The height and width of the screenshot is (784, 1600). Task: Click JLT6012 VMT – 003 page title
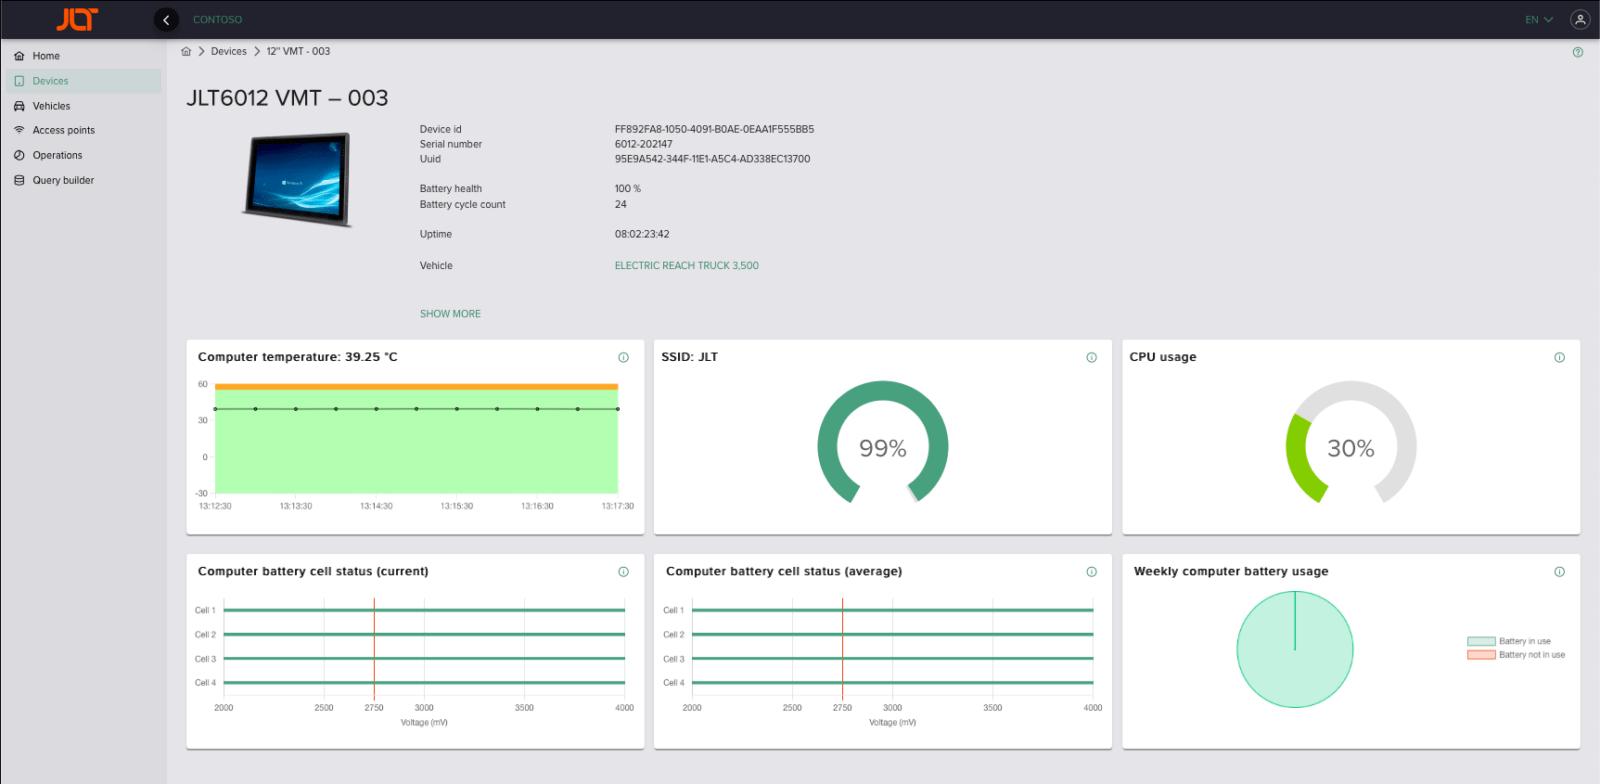click(x=287, y=98)
